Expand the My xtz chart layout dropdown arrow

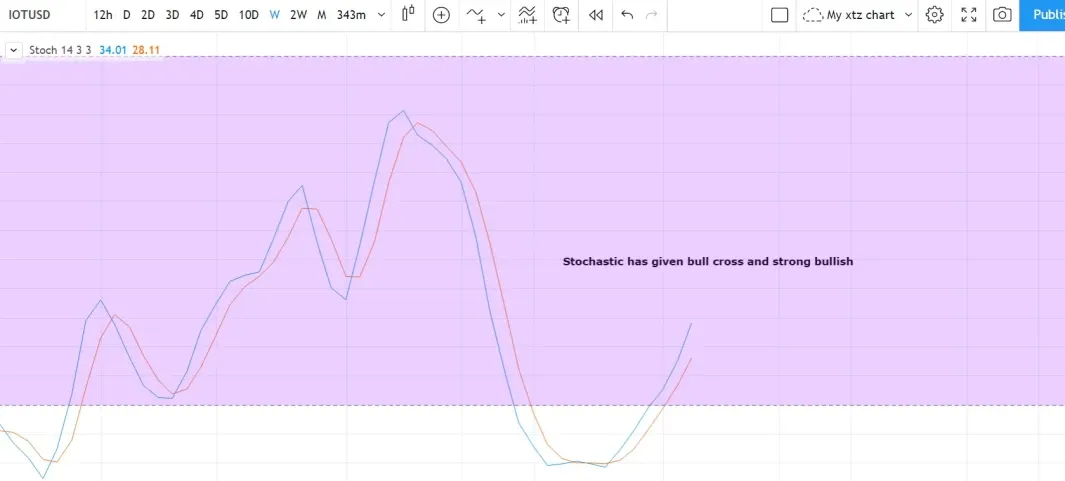pyautogui.click(x=908, y=15)
